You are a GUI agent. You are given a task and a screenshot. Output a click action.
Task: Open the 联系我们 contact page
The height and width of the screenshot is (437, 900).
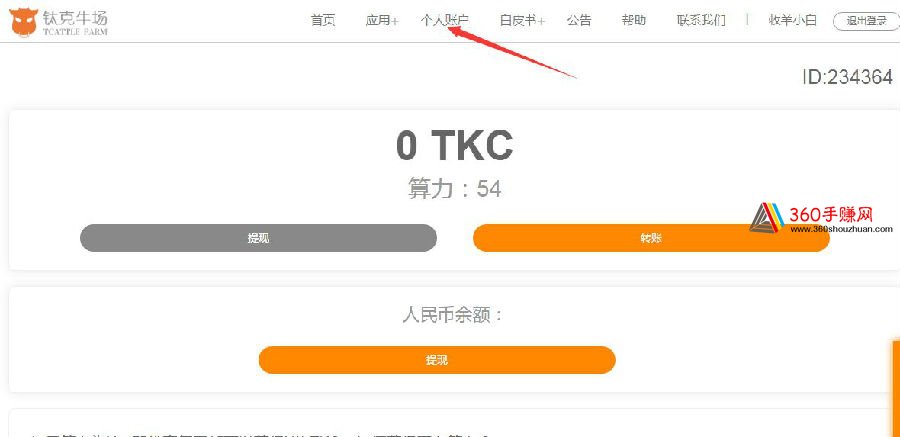coord(701,21)
